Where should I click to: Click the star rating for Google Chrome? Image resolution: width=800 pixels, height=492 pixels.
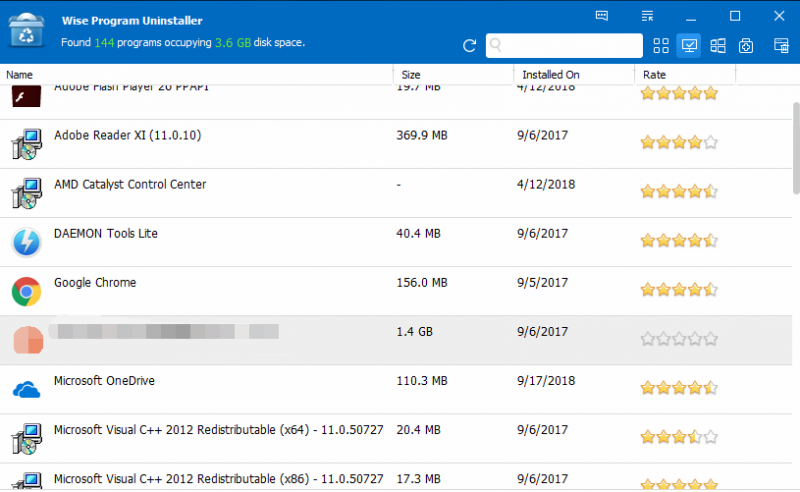pos(679,289)
